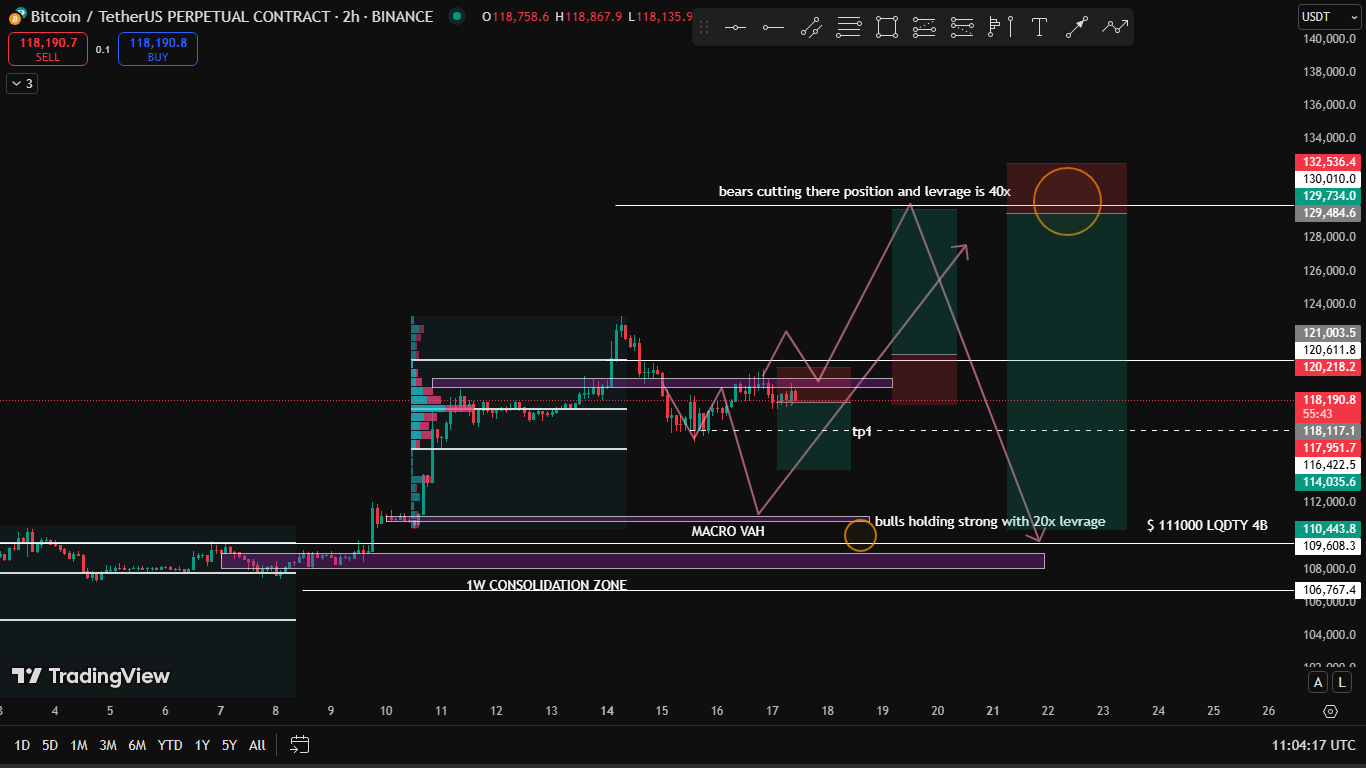Screen dimensions: 1366x768
Task: Toggle log scale with L button
Action: [1342, 682]
